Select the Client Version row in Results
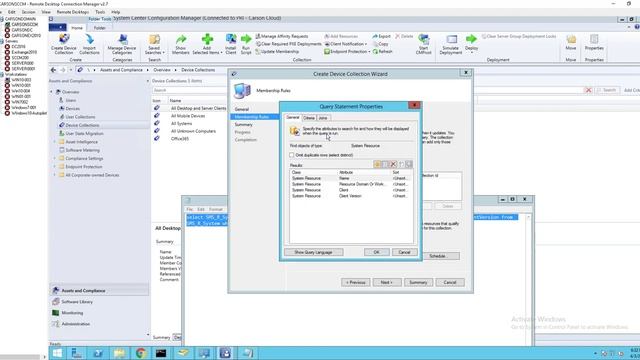This screenshot has width=640, height=360. [x=351, y=196]
